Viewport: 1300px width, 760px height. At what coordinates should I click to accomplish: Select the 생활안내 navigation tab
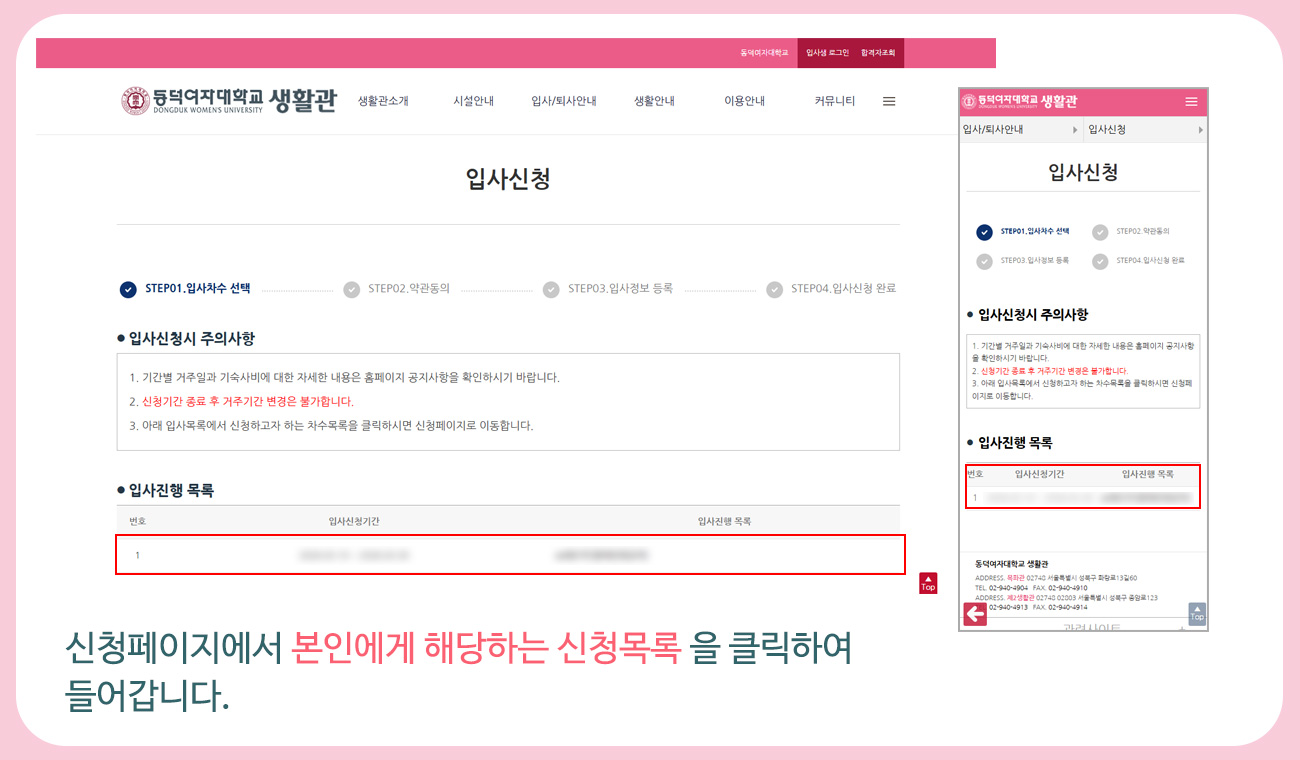pyautogui.click(x=653, y=100)
